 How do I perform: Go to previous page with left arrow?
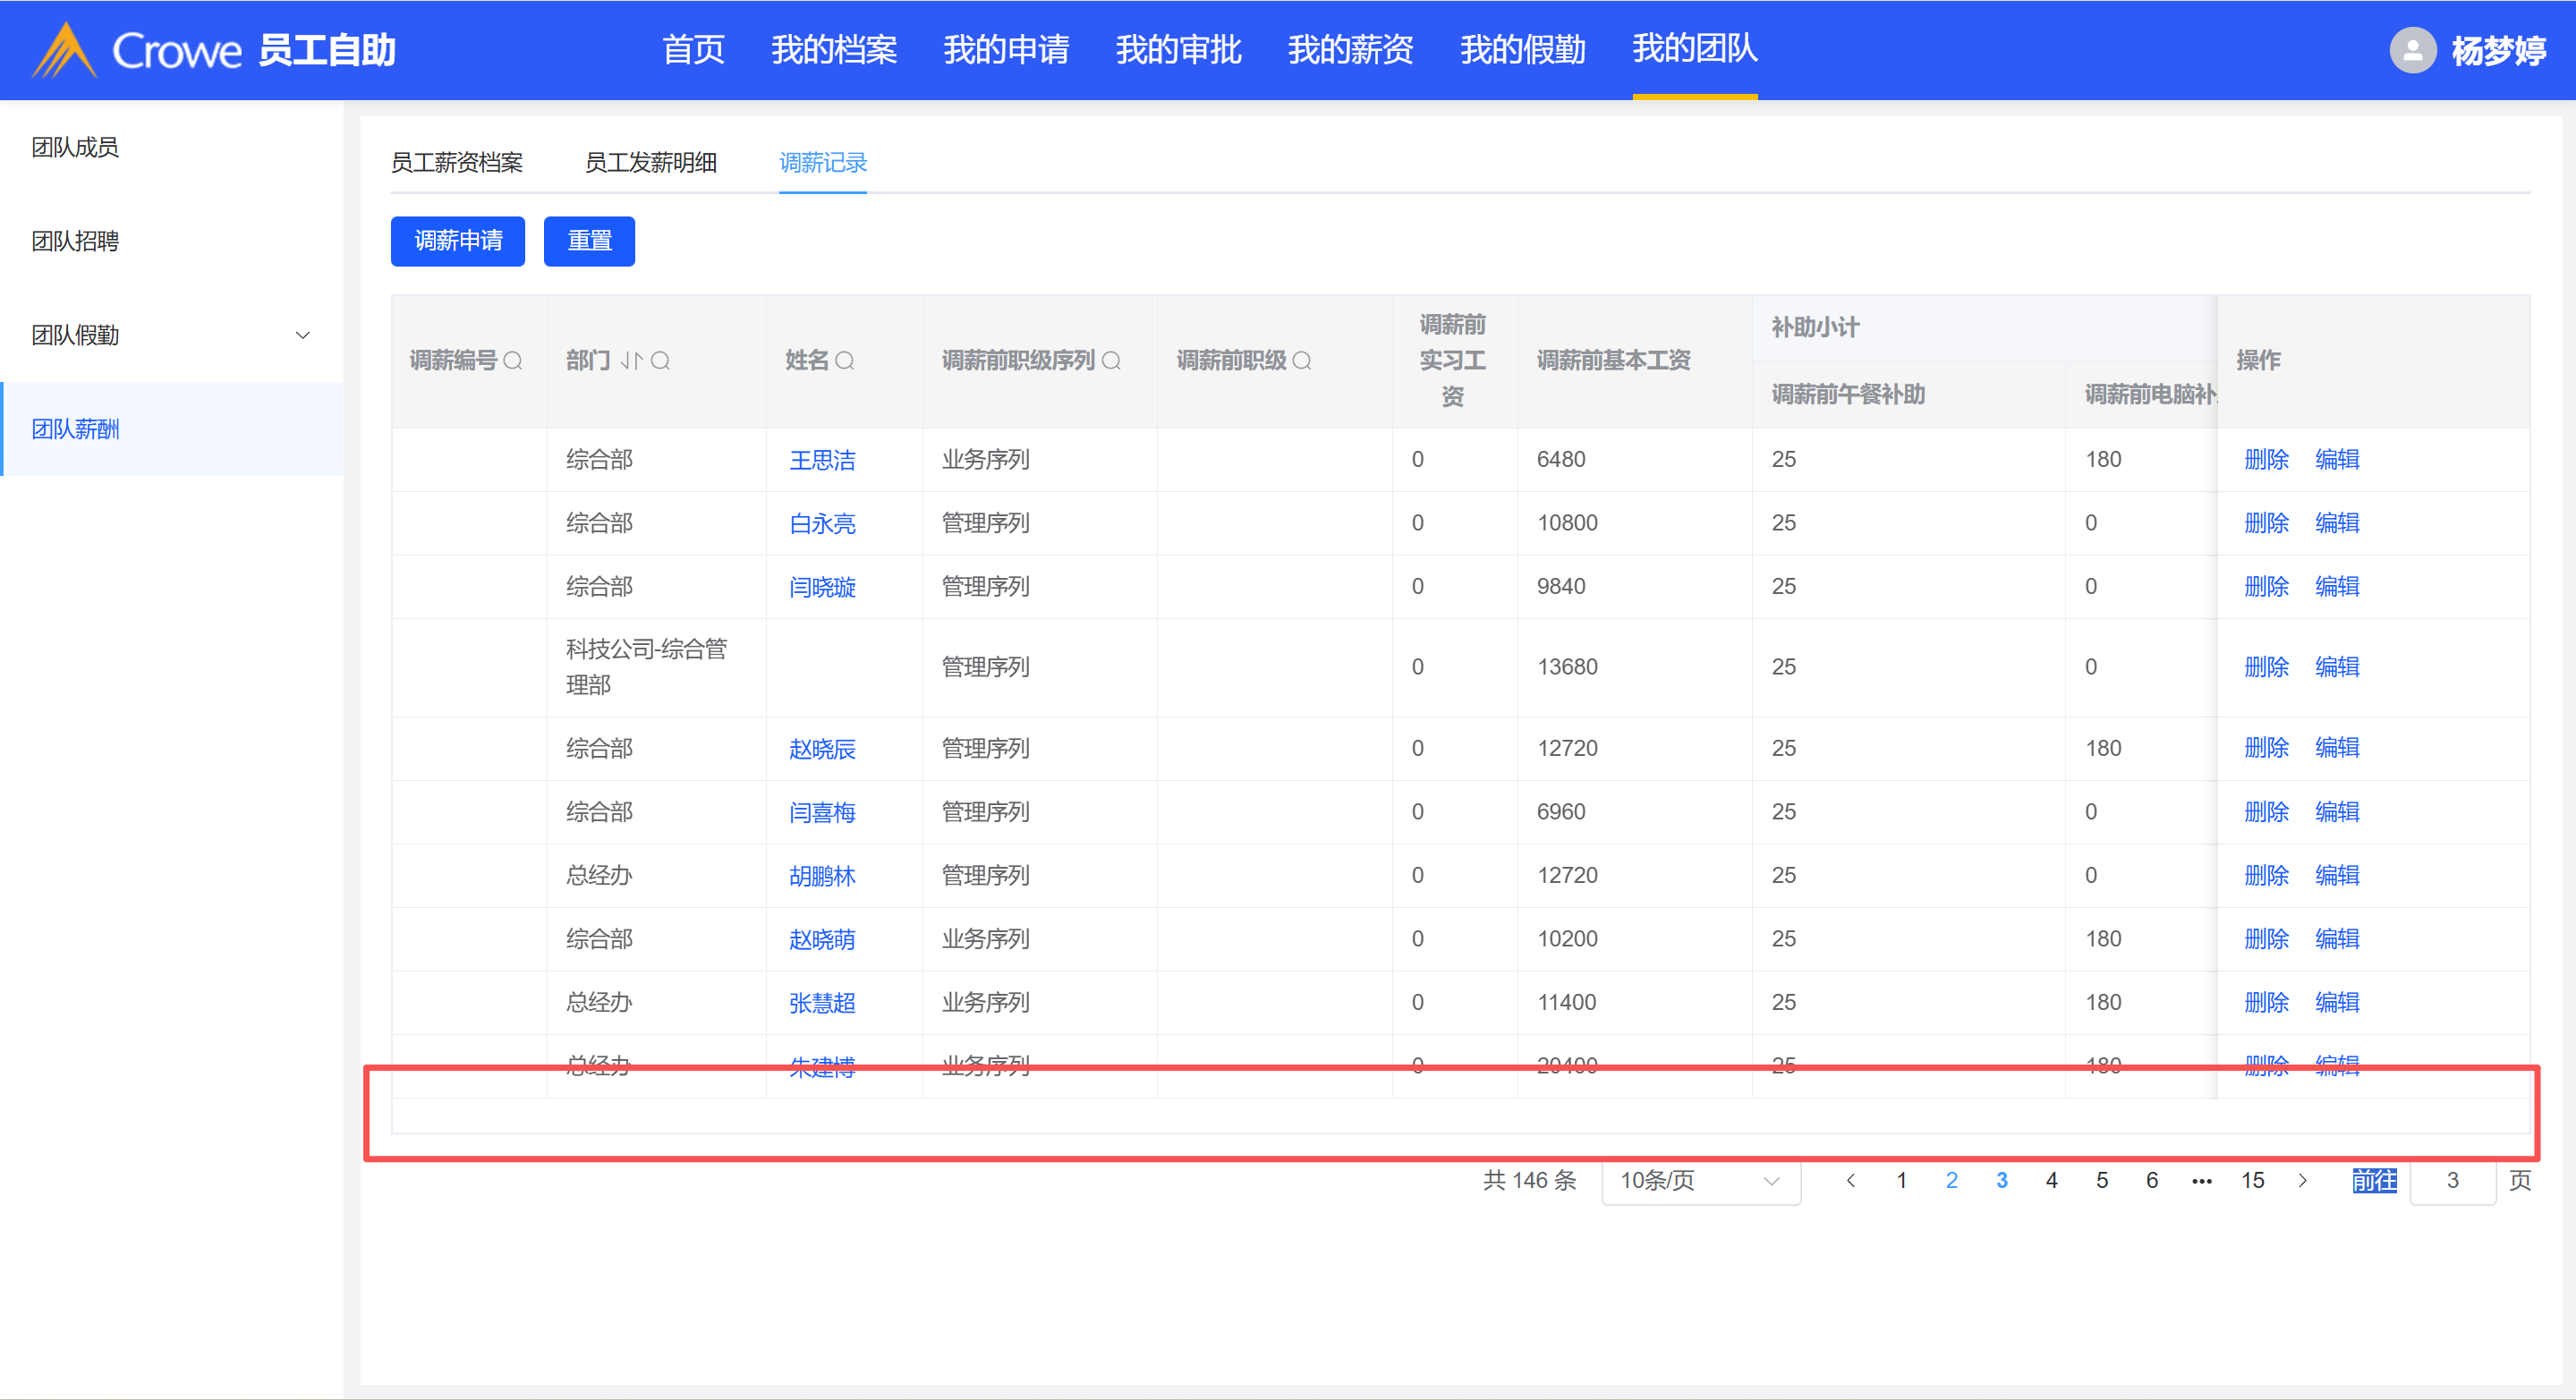click(x=1851, y=1181)
